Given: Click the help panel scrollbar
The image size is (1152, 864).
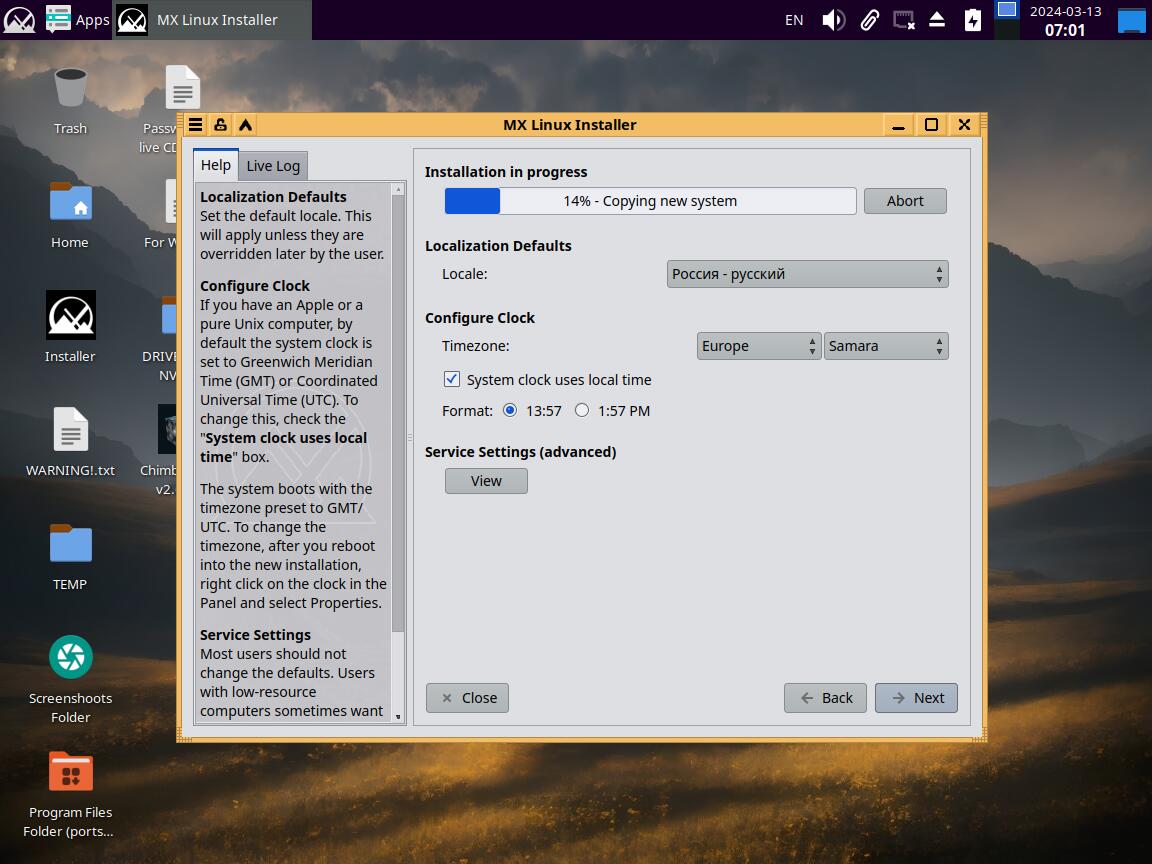Looking at the screenshot, I should (x=398, y=413).
